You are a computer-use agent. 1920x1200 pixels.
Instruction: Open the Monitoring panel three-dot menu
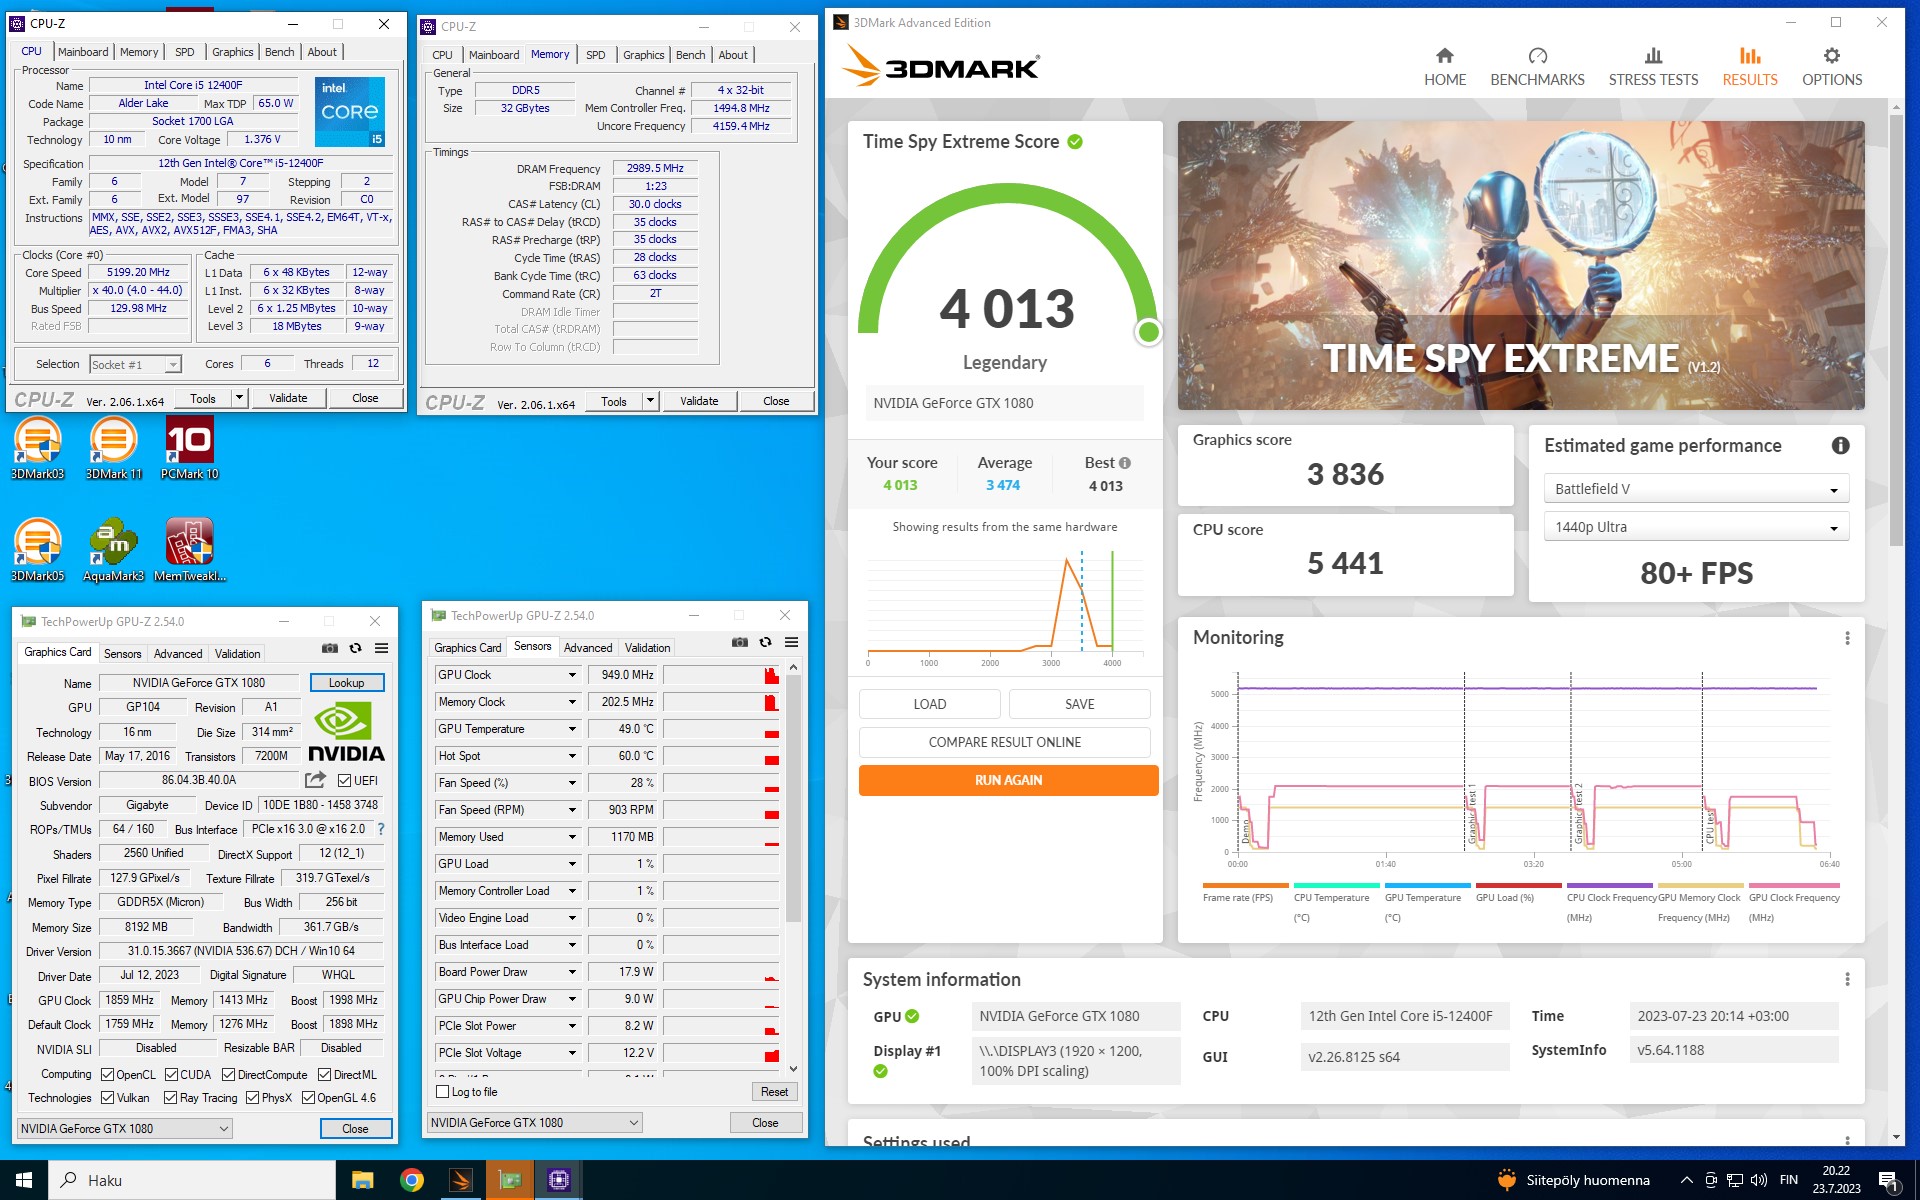coord(1847,638)
